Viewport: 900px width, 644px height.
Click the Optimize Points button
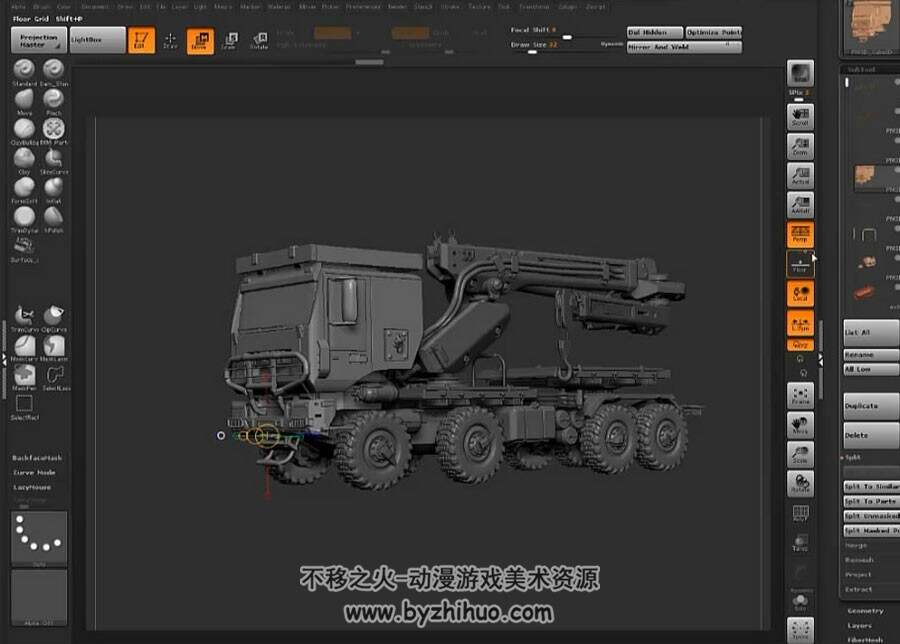click(x=713, y=33)
